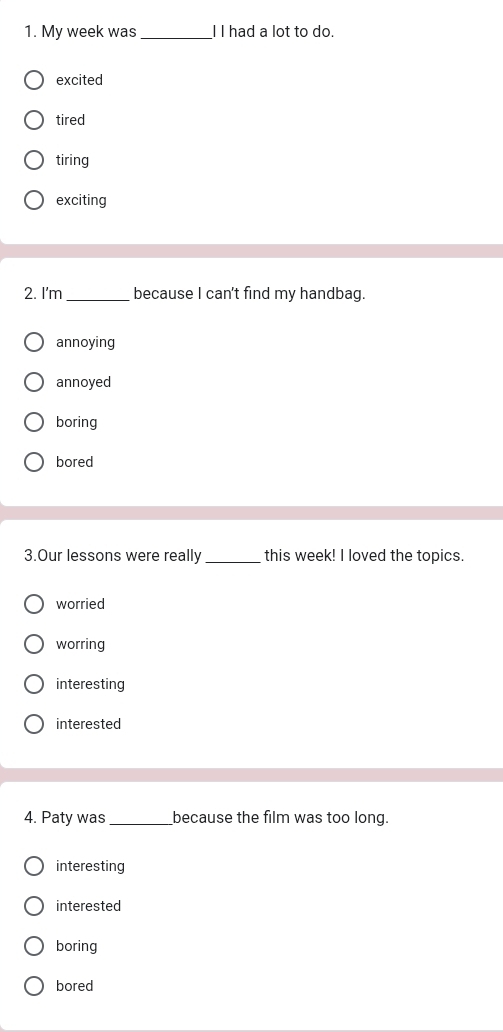Choose 'annoying' for question 2
503x1032 pixels.
pyautogui.click(x=34, y=342)
